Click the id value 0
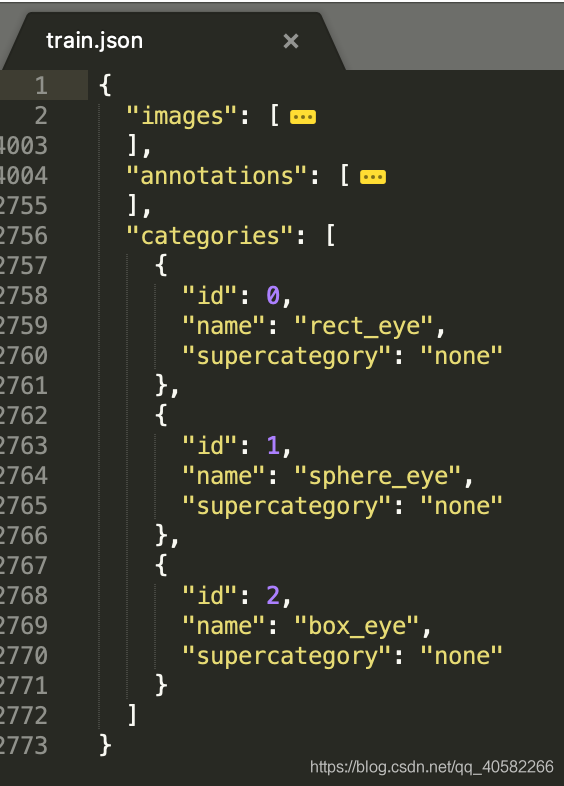Image resolution: width=564 pixels, height=786 pixels. pyautogui.click(x=273, y=296)
